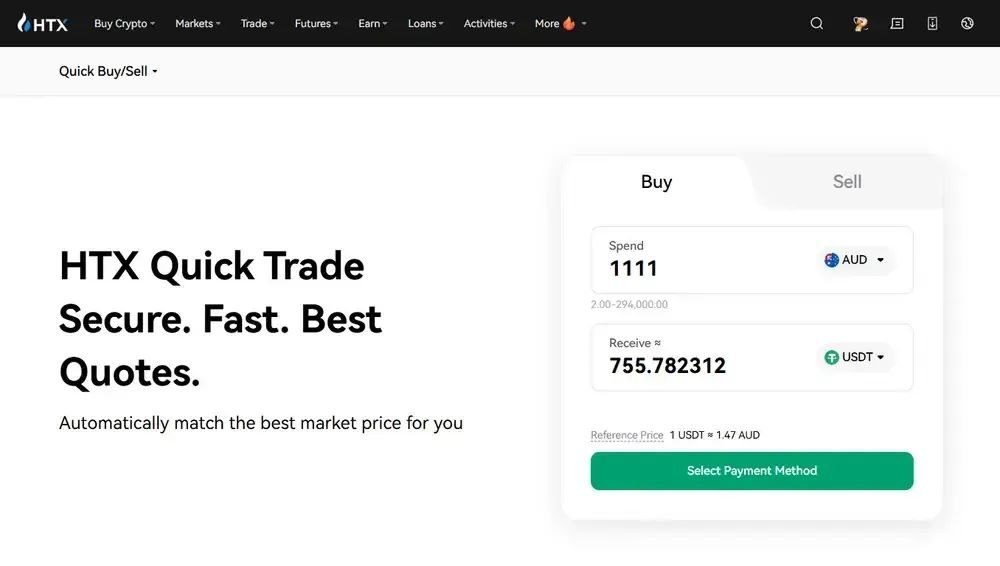Open the messages icon in header
Image resolution: width=1000 pixels, height=566 pixels.
pos(897,23)
